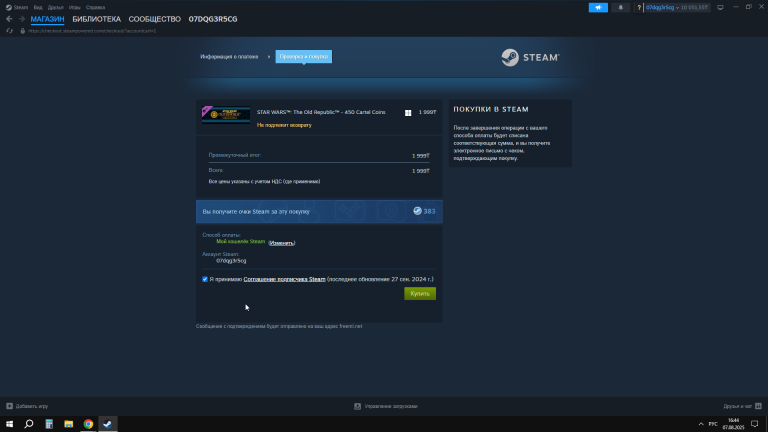Open the Windows notification center
Viewport: 768px width, 432px height.
coord(755,424)
